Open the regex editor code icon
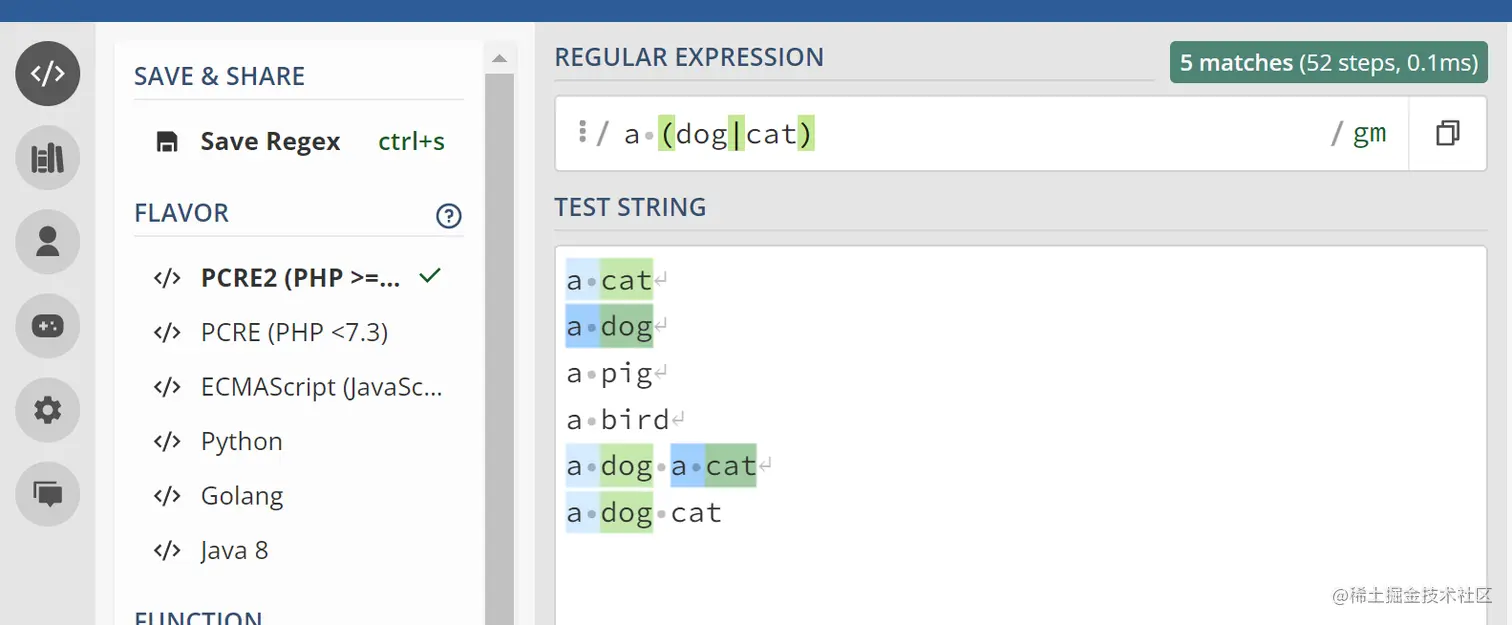This screenshot has width=1512, height=625. [47, 74]
